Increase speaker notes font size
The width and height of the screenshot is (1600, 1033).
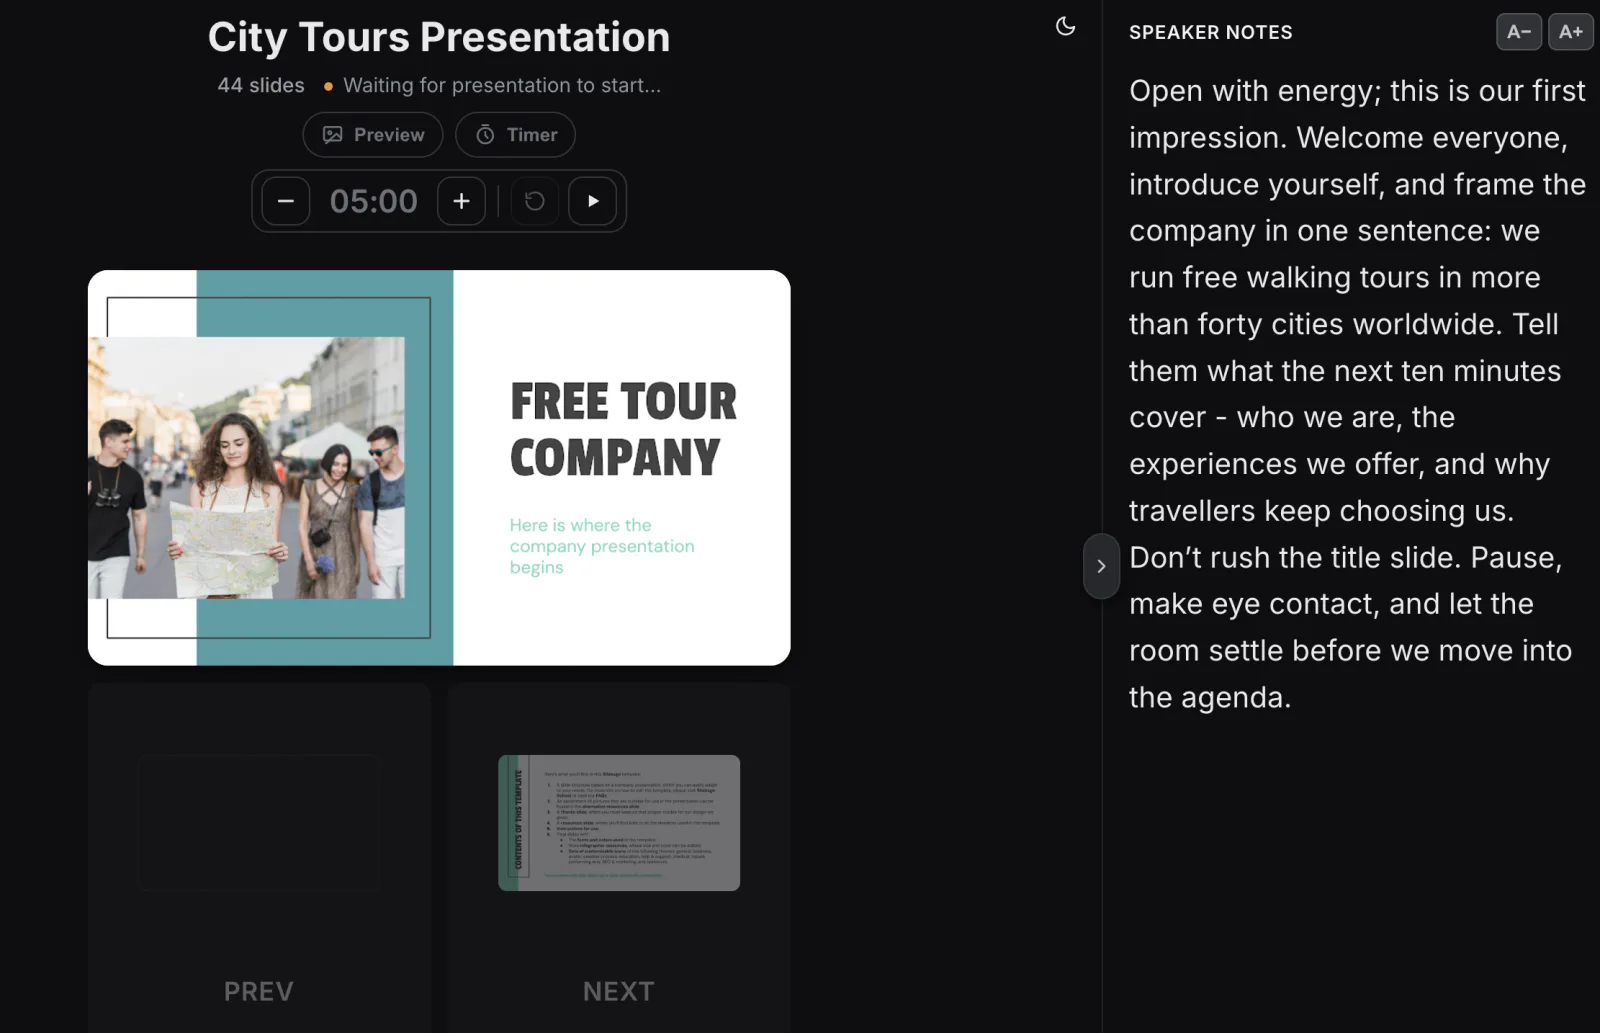tap(1570, 32)
